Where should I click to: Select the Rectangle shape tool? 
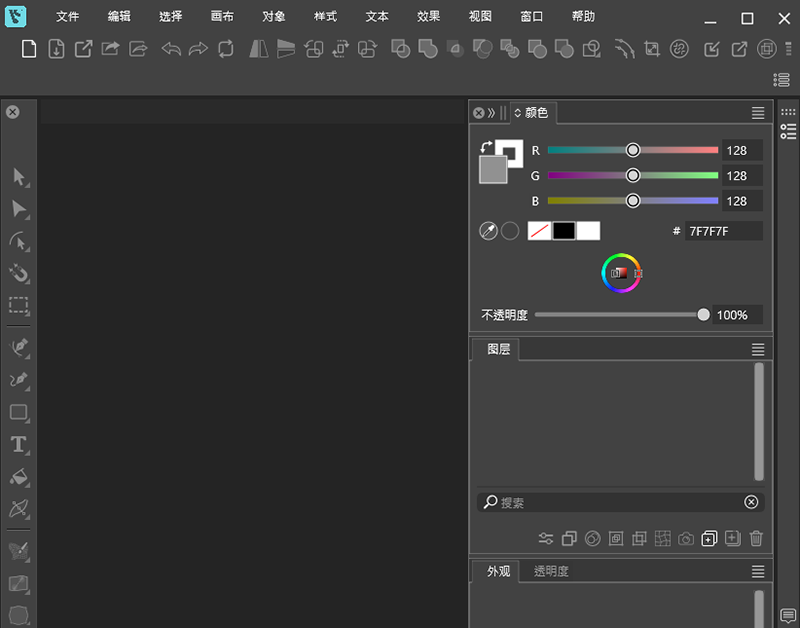(19, 412)
